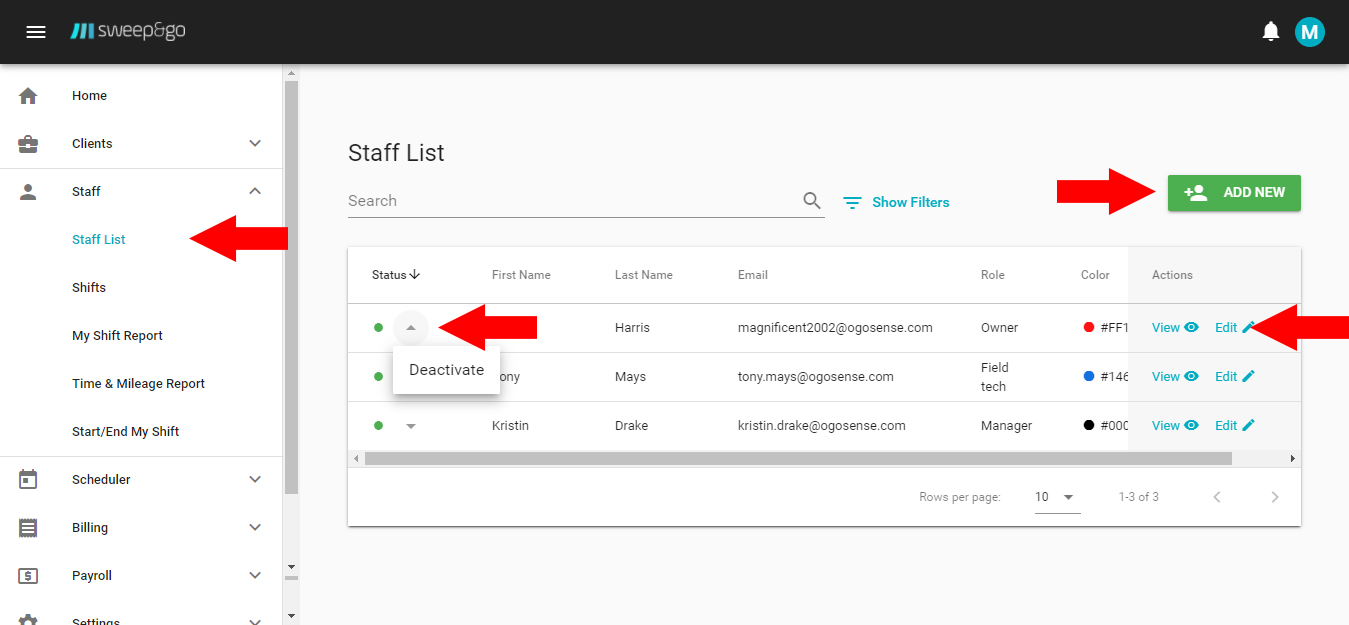Click the sweep&go logo
This screenshot has height=625, width=1349.
tap(128, 31)
